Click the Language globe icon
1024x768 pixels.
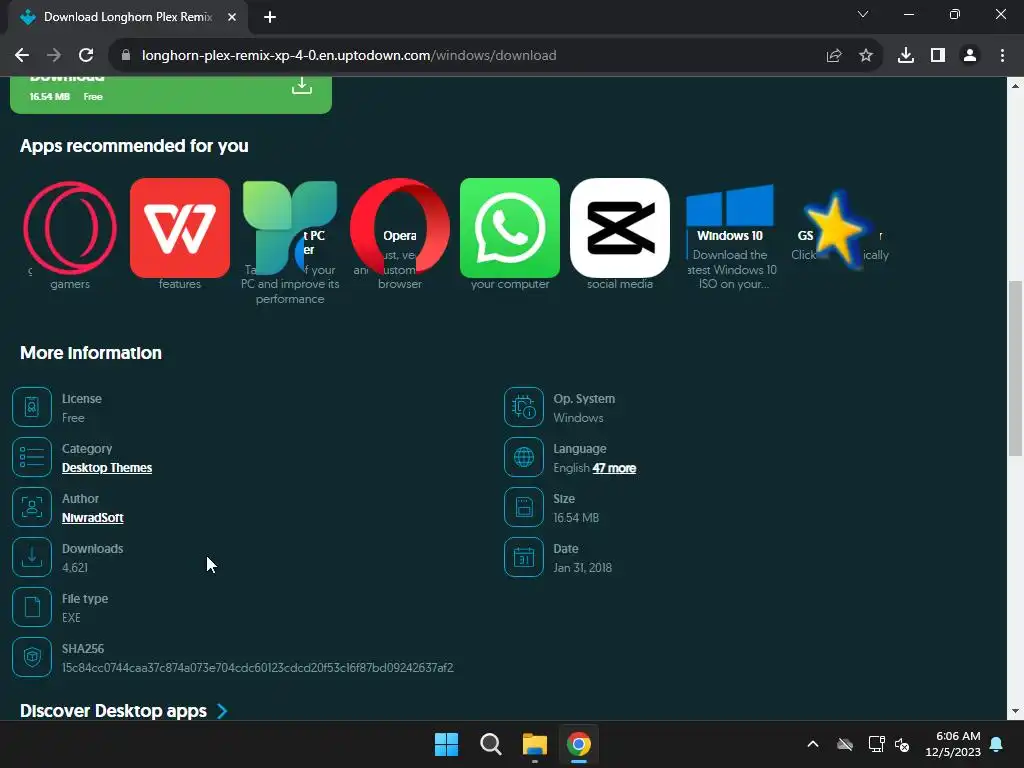click(524, 457)
